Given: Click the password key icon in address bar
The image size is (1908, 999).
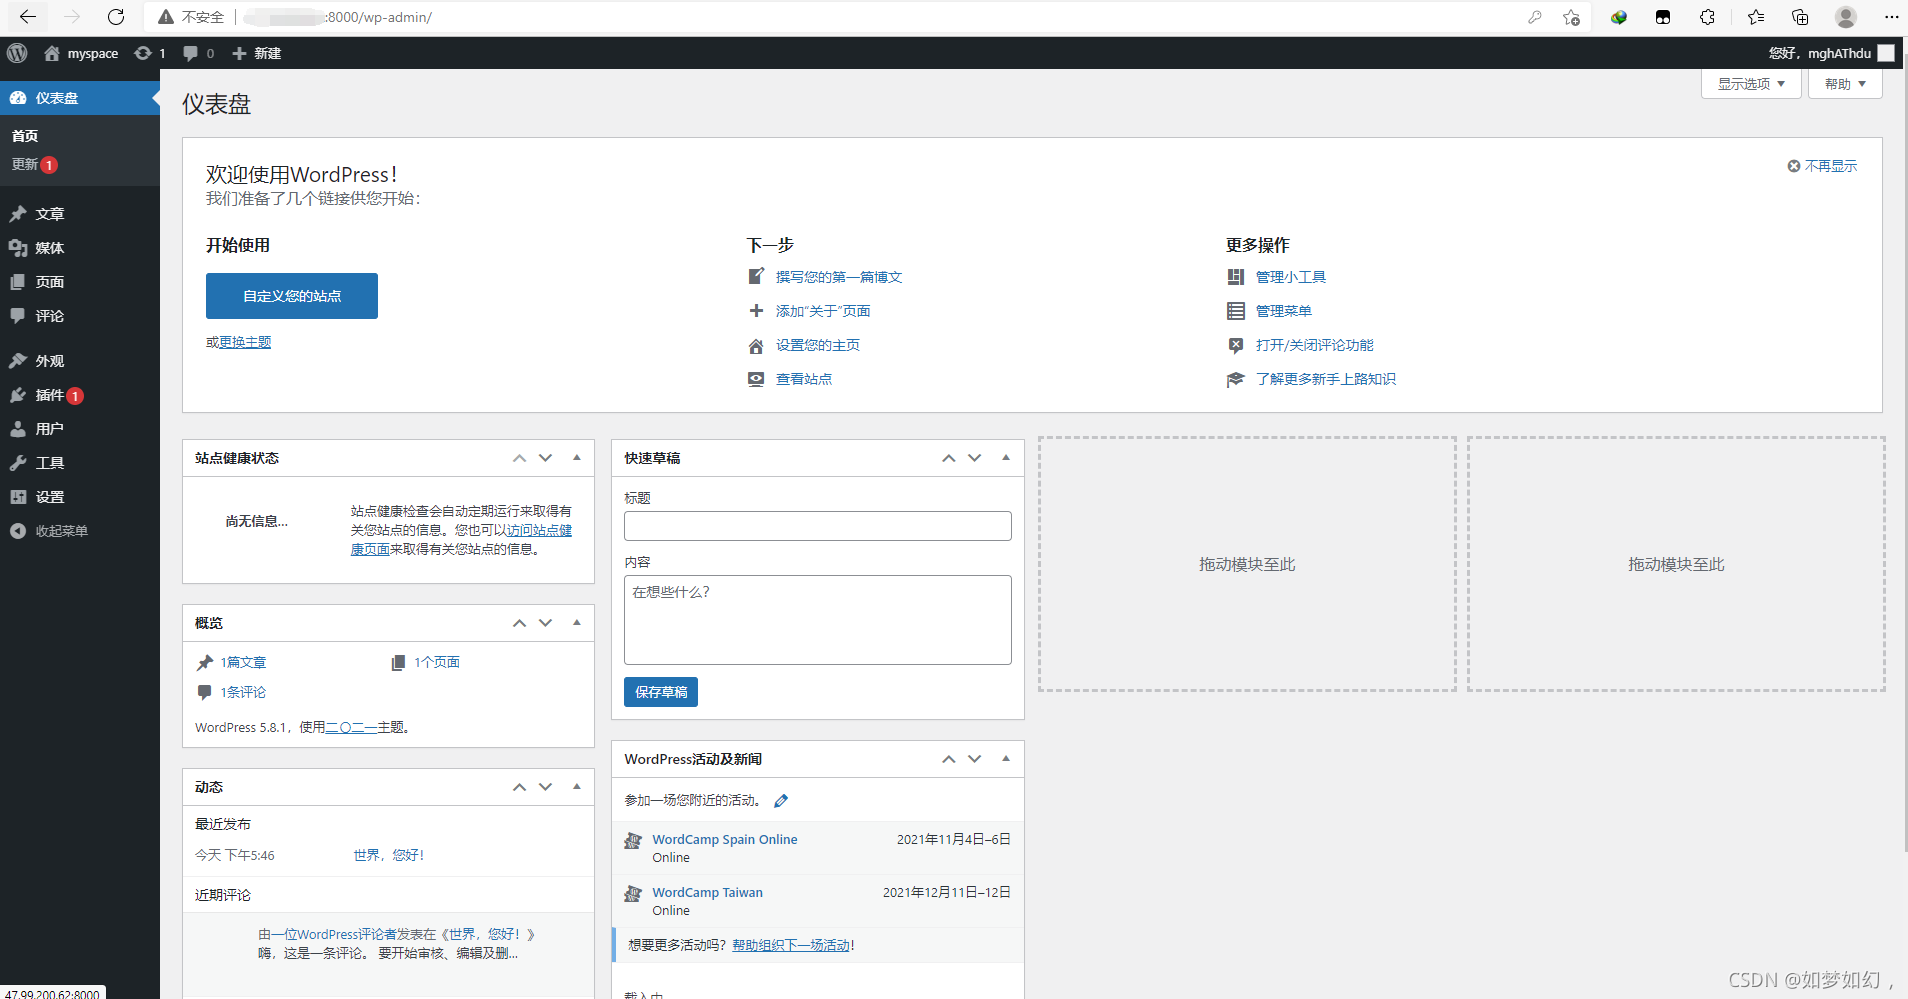Looking at the screenshot, I should 1535,17.
